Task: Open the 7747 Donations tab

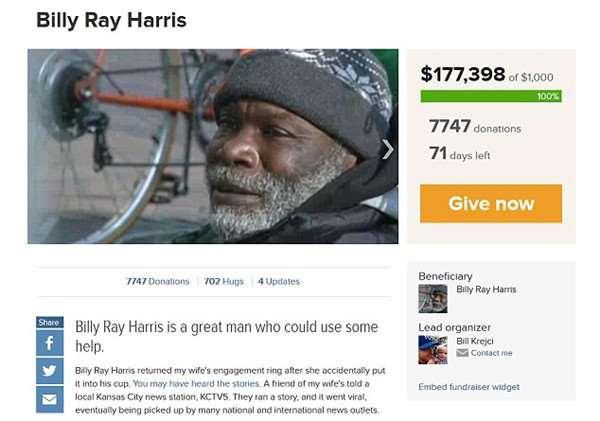Action: (x=158, y=281)
